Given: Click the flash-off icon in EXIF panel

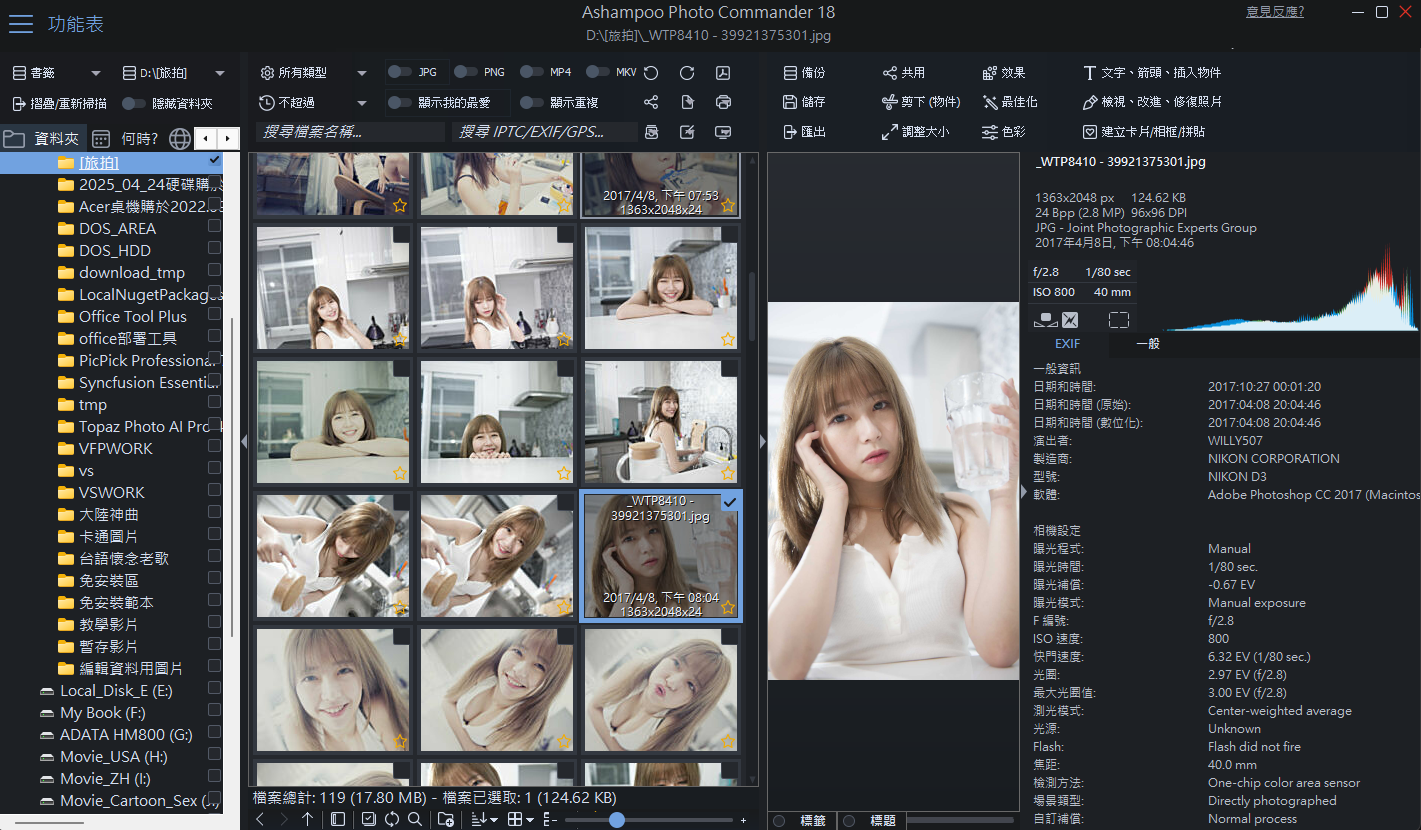Looking at the screenshot, I should point(1070,320).
